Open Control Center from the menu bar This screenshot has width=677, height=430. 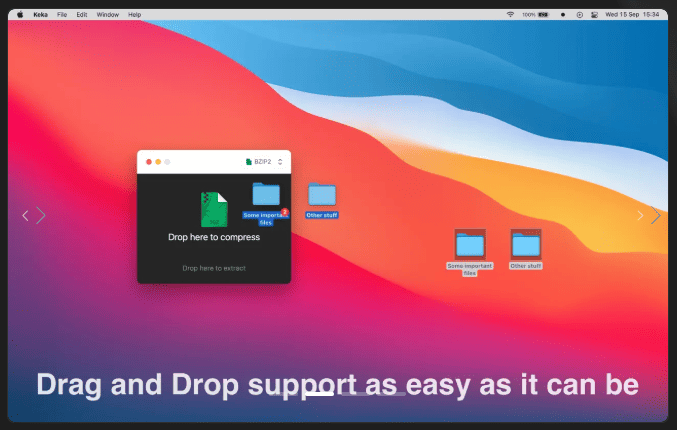595,15
